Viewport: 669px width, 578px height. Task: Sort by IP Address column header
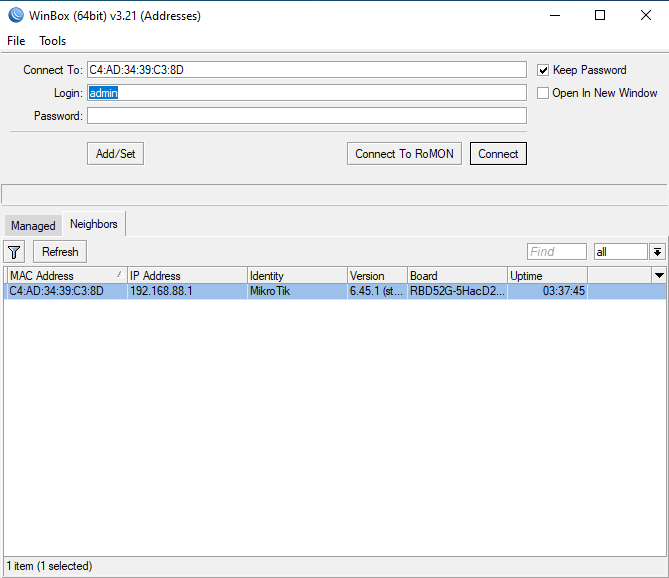pyautogui.click(x=187, y=276)
